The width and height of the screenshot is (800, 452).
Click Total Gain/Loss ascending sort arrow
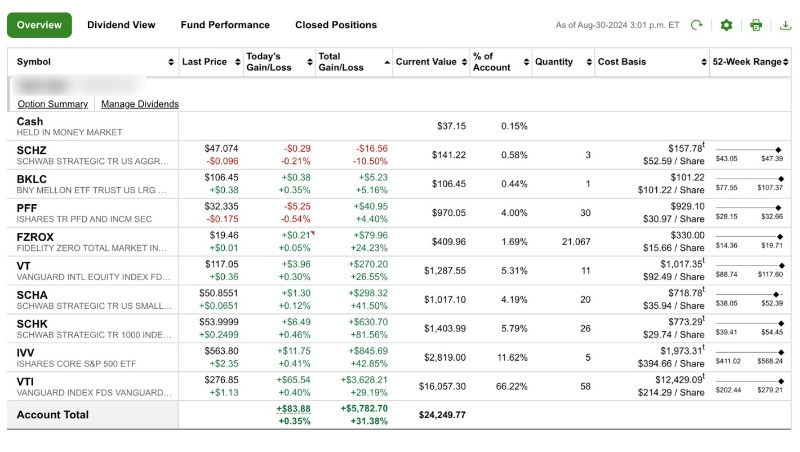pyautogui.click(x=387, y=62)
